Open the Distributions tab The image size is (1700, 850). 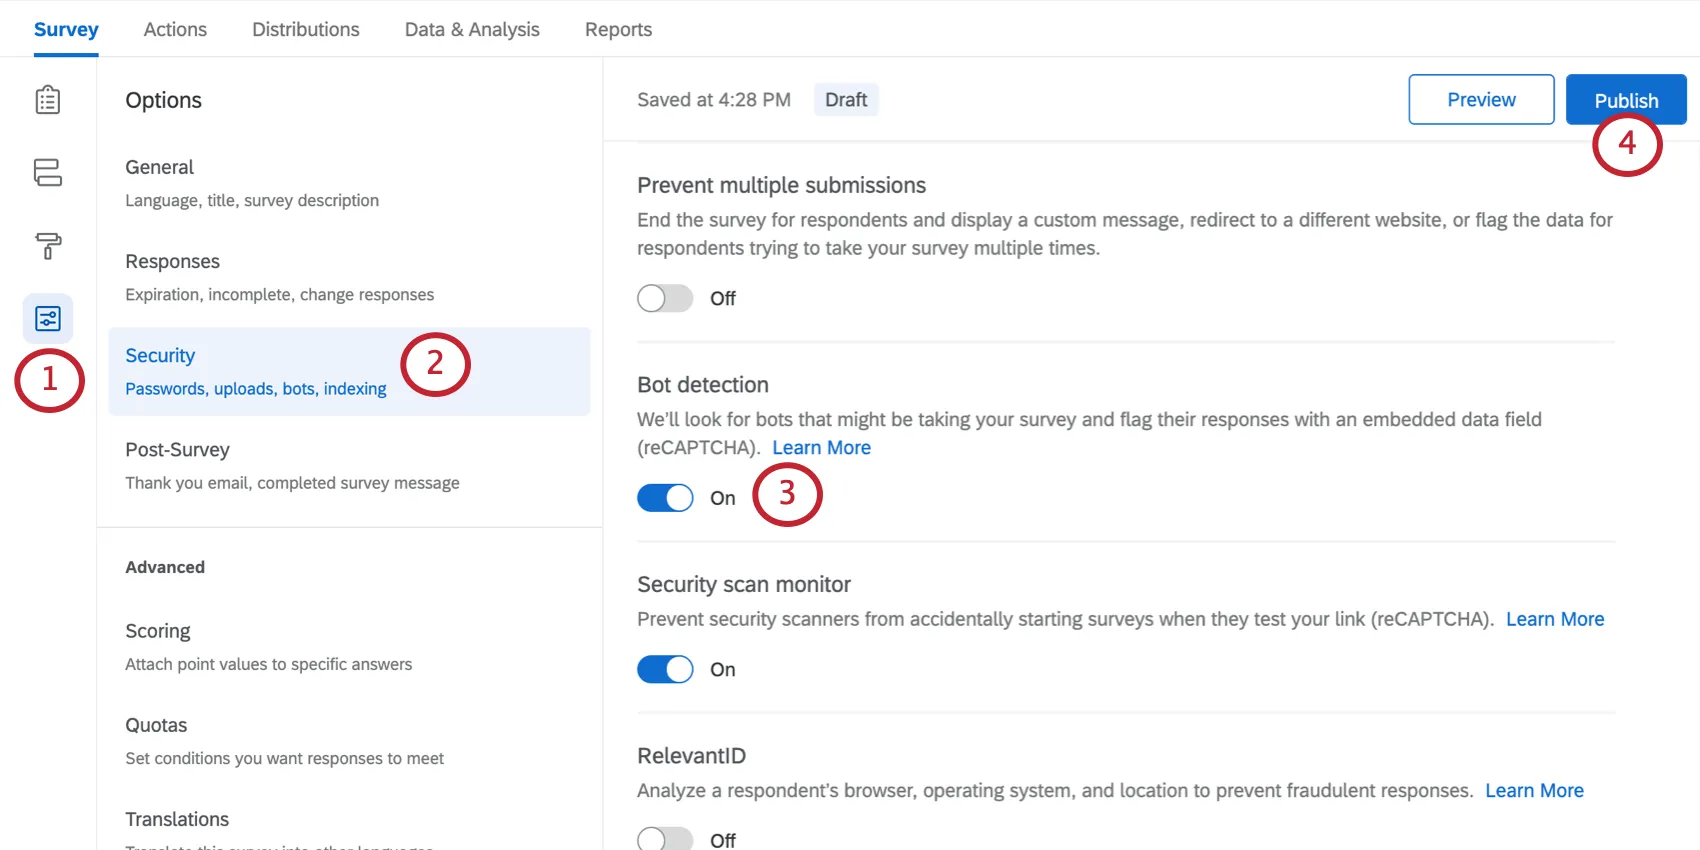pos(305,30)
